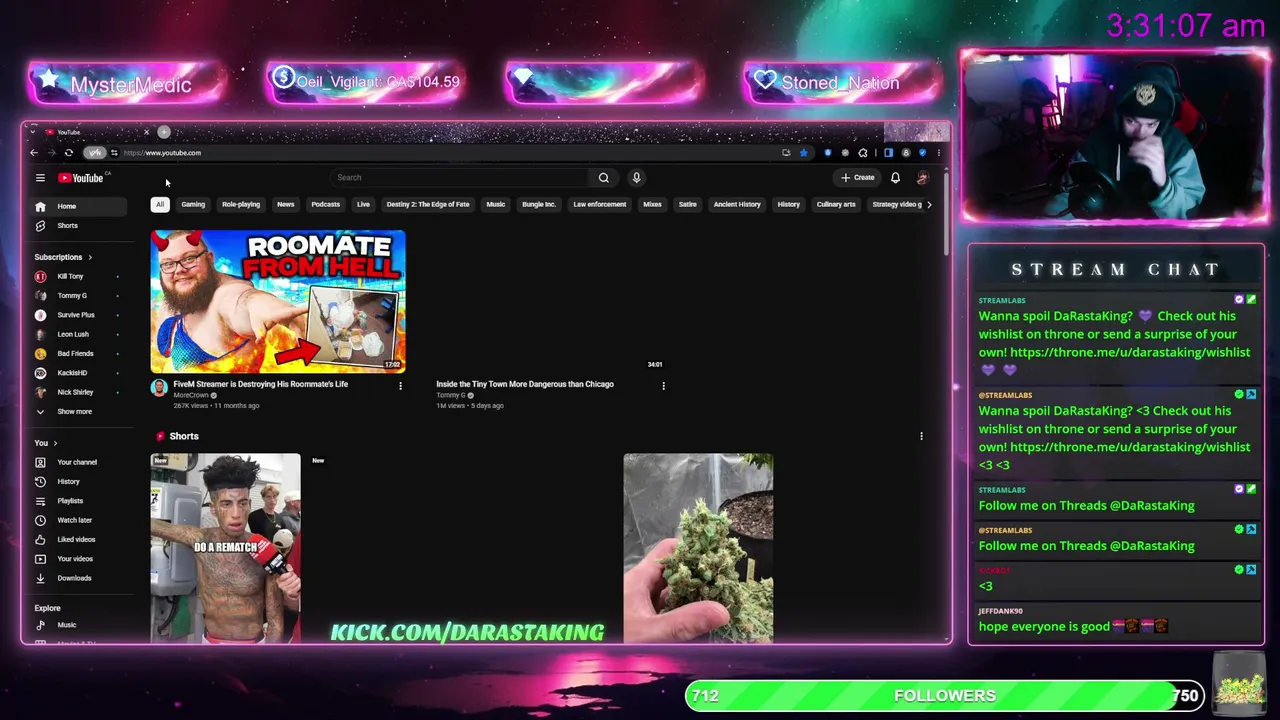Select the Bungie Inc. filter chip
The image size is (1280, 720).
point(539,205)
